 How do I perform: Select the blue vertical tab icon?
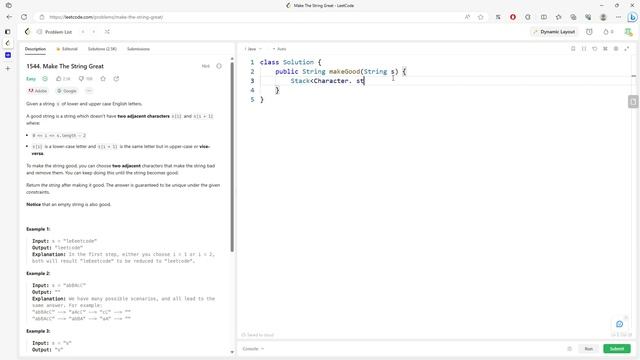(8, 55)
